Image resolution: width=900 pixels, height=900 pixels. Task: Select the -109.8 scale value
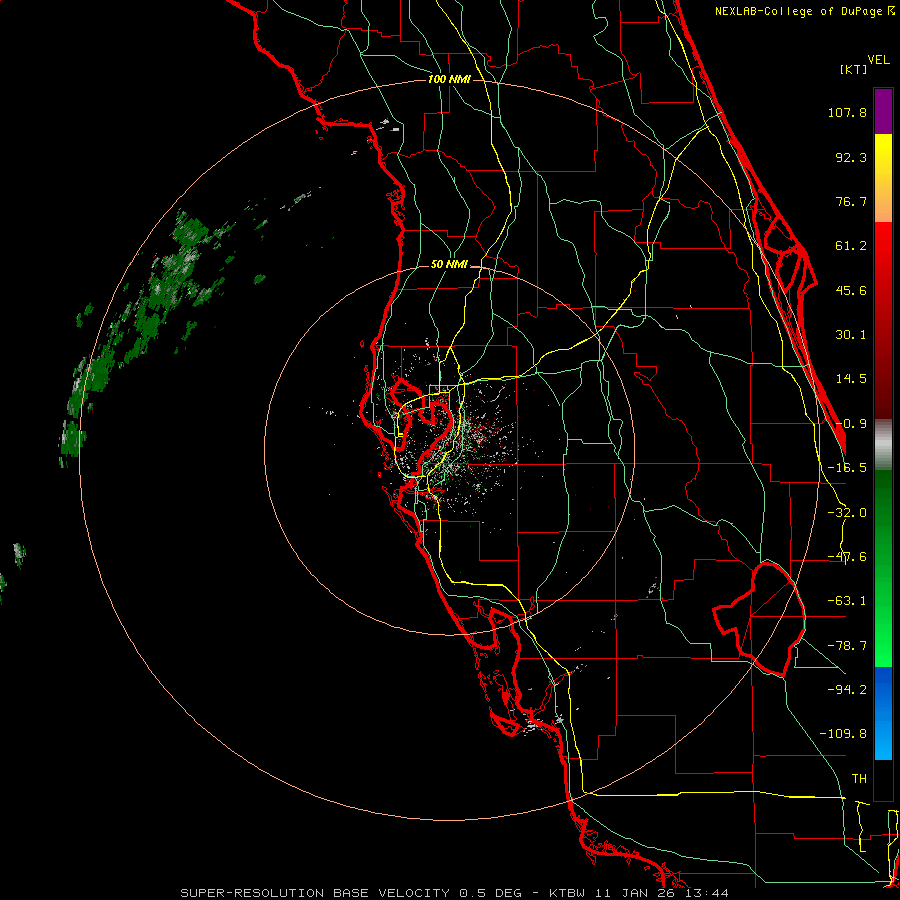tap(844, 734)
